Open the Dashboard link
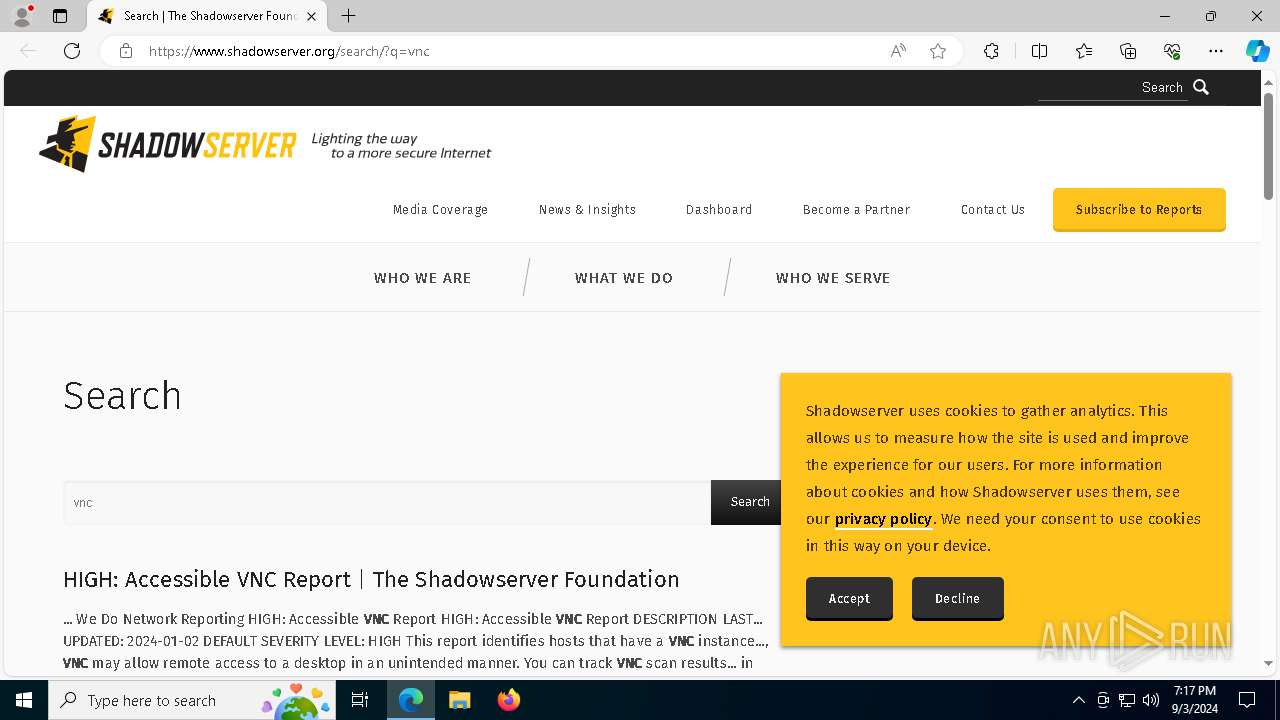The width and height of the screenshot is (1280, 720). tap(719, 210)
